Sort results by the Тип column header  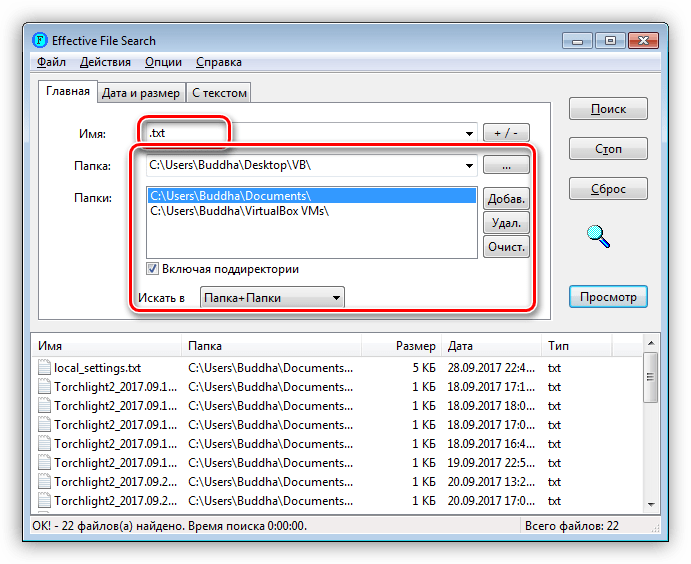[x=577, y=346]
